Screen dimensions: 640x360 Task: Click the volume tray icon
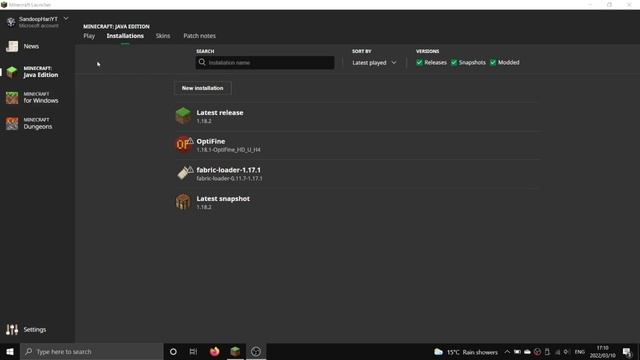click(x=566, y=352)
